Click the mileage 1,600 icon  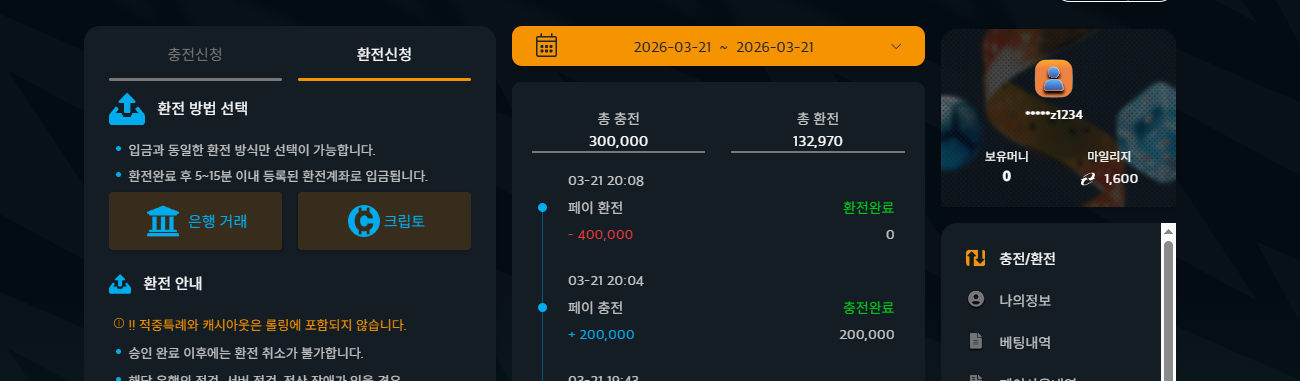[1089, 178]
